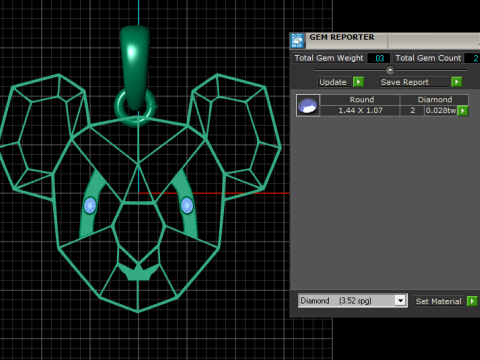Click the green arrow next to Save Report

[x=456, y=82]
